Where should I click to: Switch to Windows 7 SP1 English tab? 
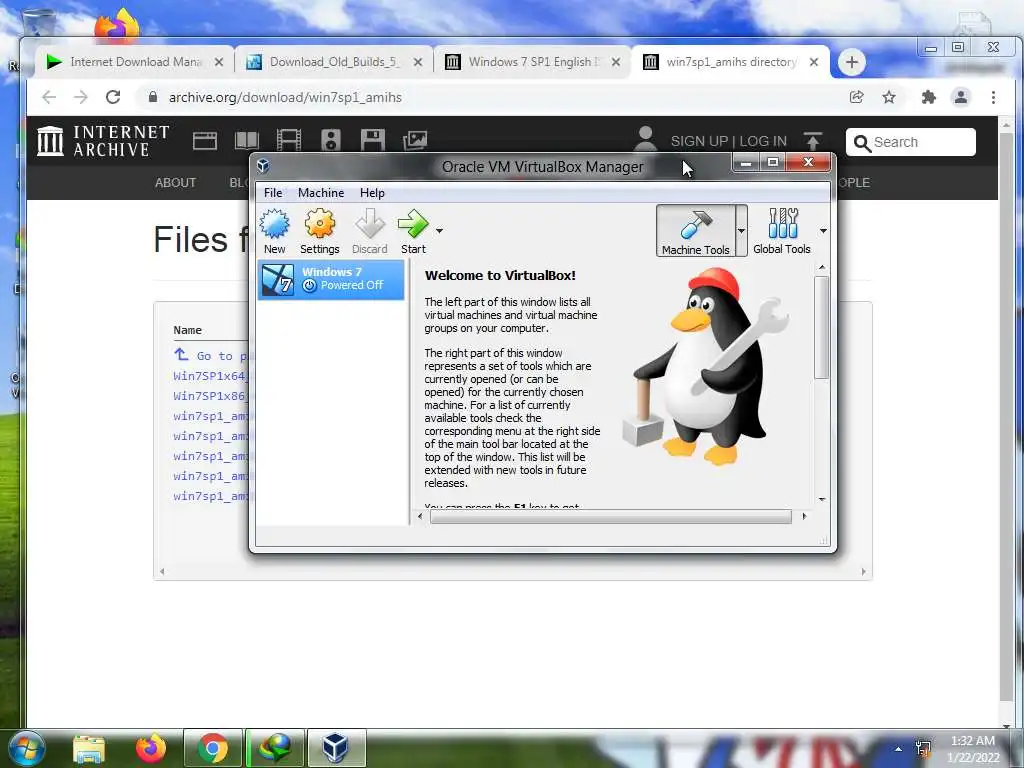point(532,62)
